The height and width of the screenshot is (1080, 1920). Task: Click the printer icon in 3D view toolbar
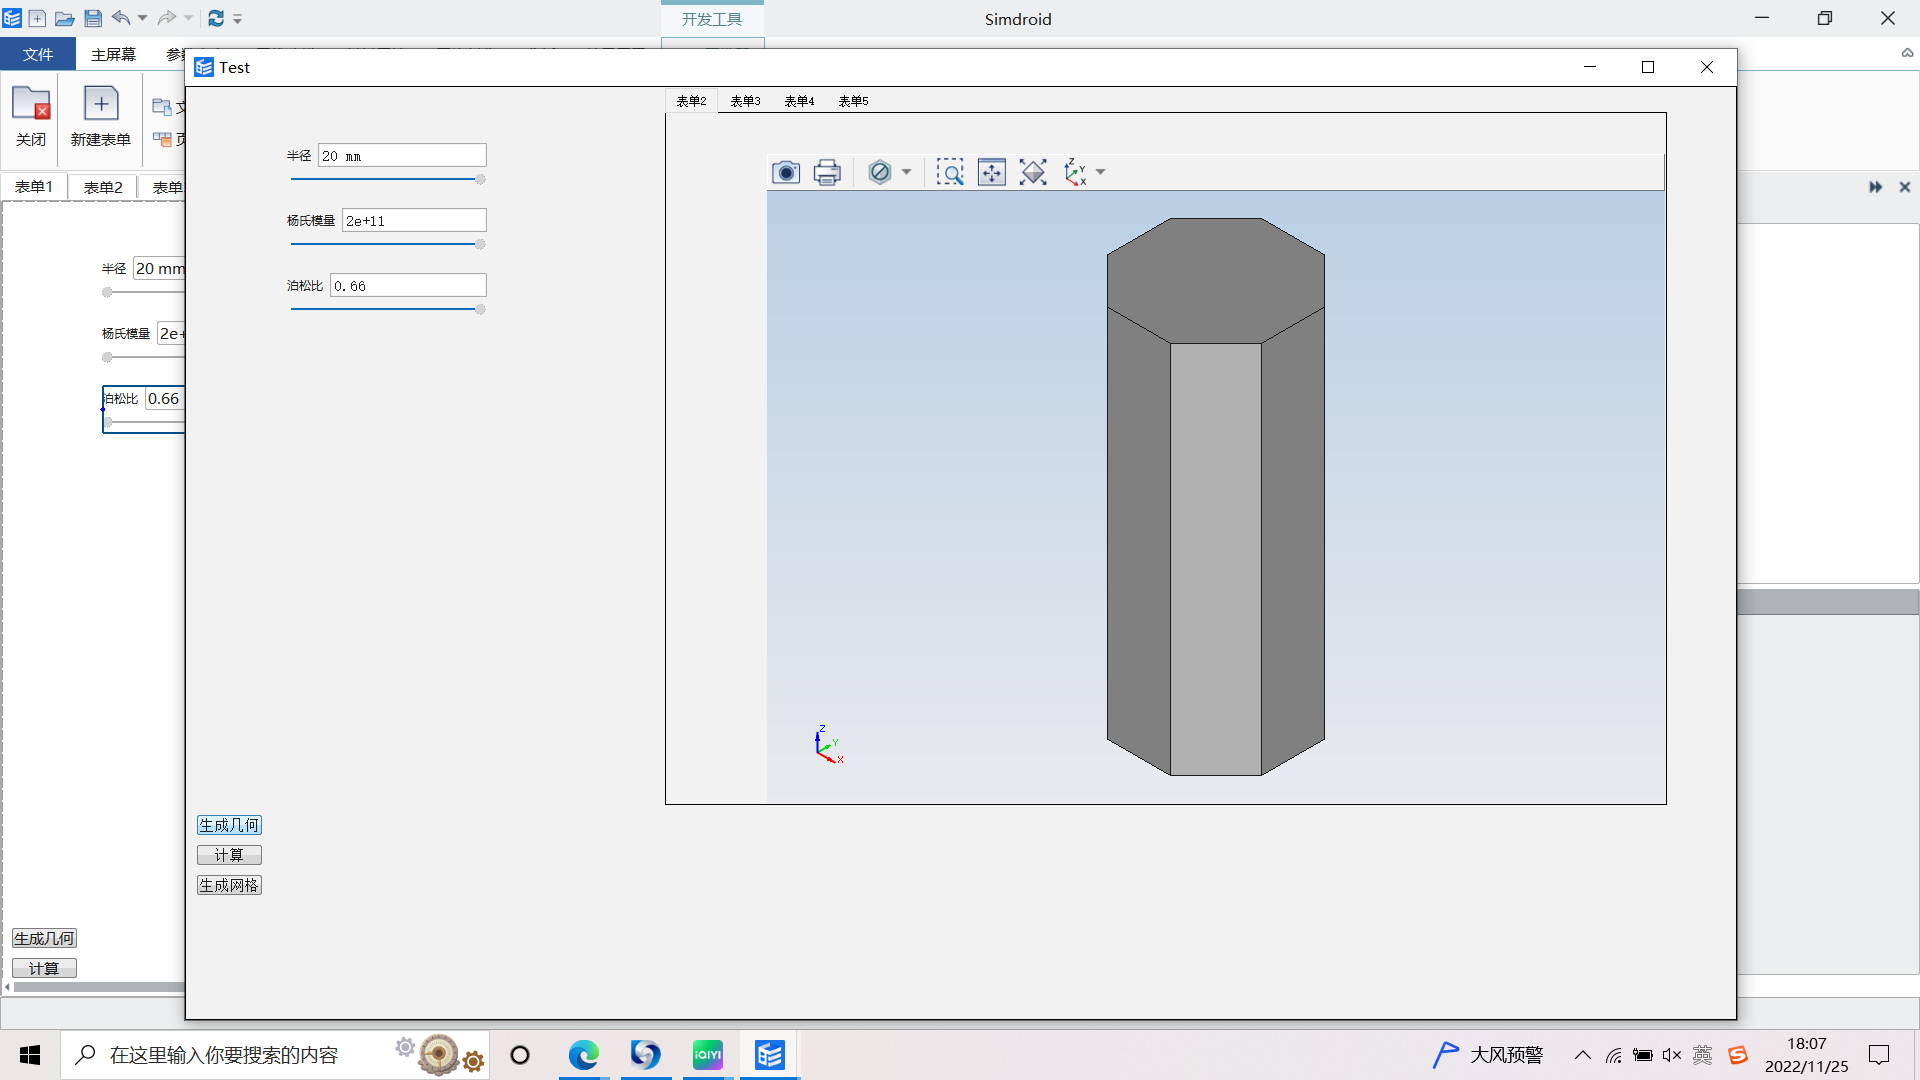click(x=827, y=172)
